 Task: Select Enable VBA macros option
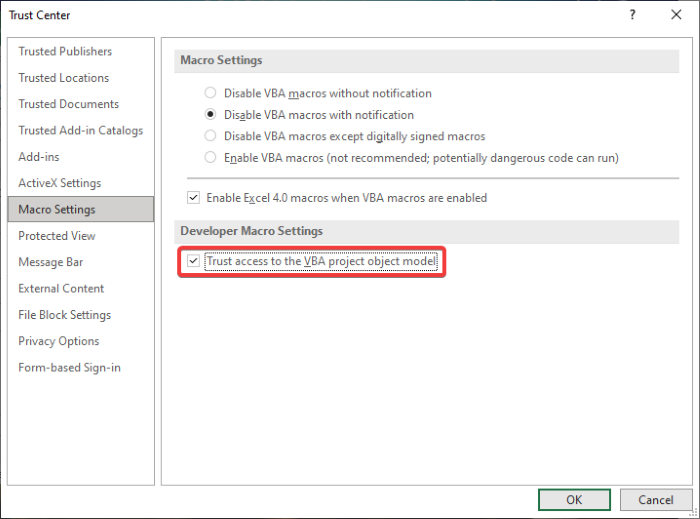point(210,158)
